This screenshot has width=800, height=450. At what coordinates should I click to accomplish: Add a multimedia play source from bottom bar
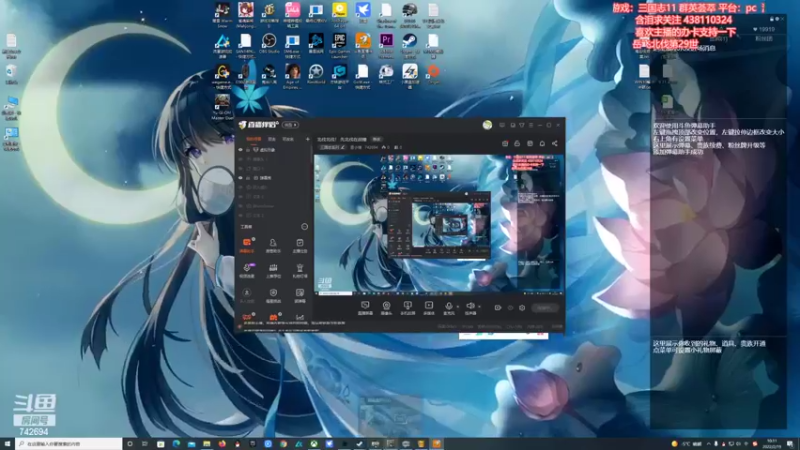[429, 307]
